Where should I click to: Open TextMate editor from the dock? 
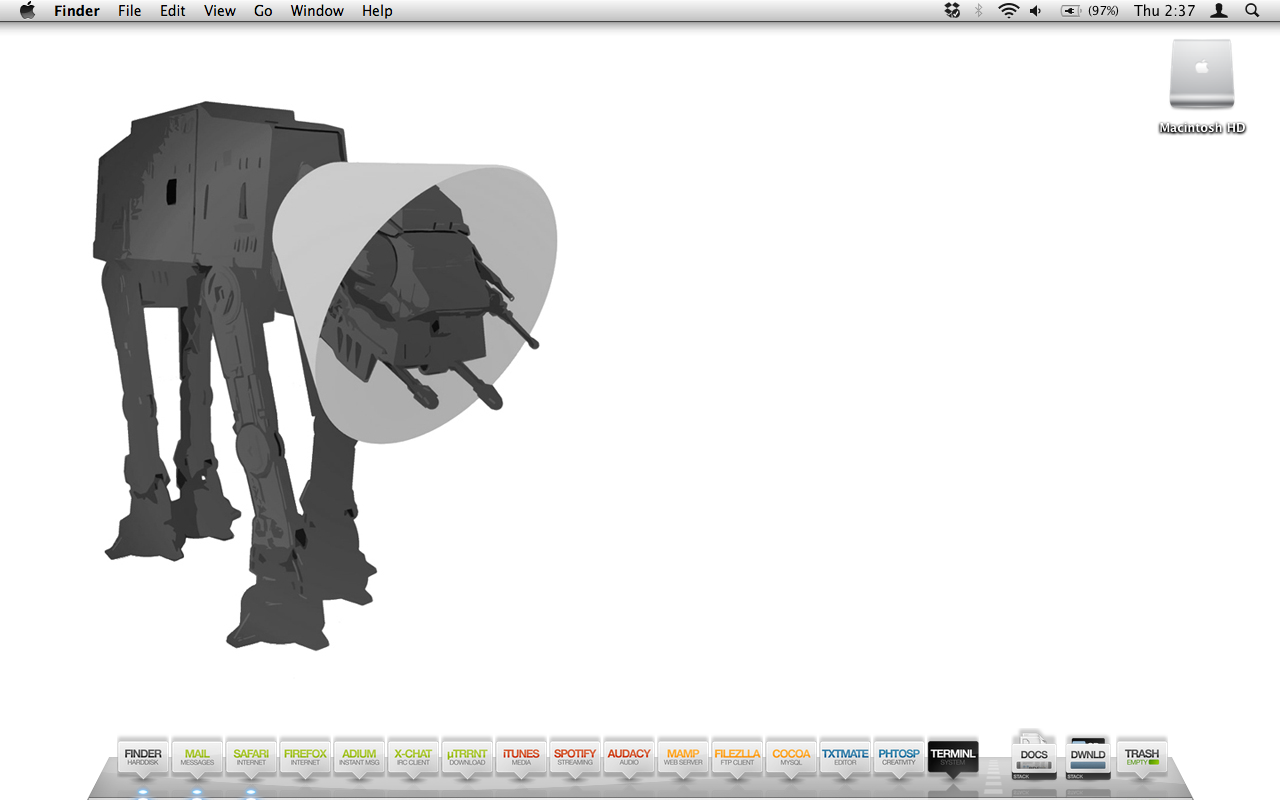coord(845,757)
